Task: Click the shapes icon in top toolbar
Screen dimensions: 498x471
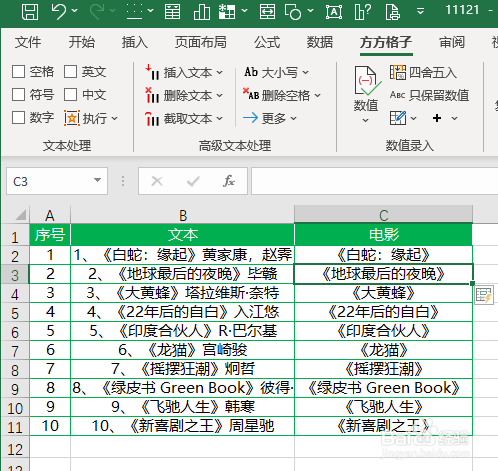Action: coord(293,12)
